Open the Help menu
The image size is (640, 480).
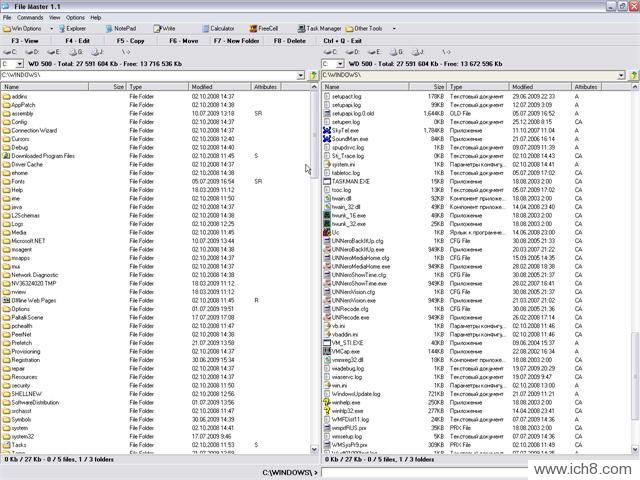[96, 18]
